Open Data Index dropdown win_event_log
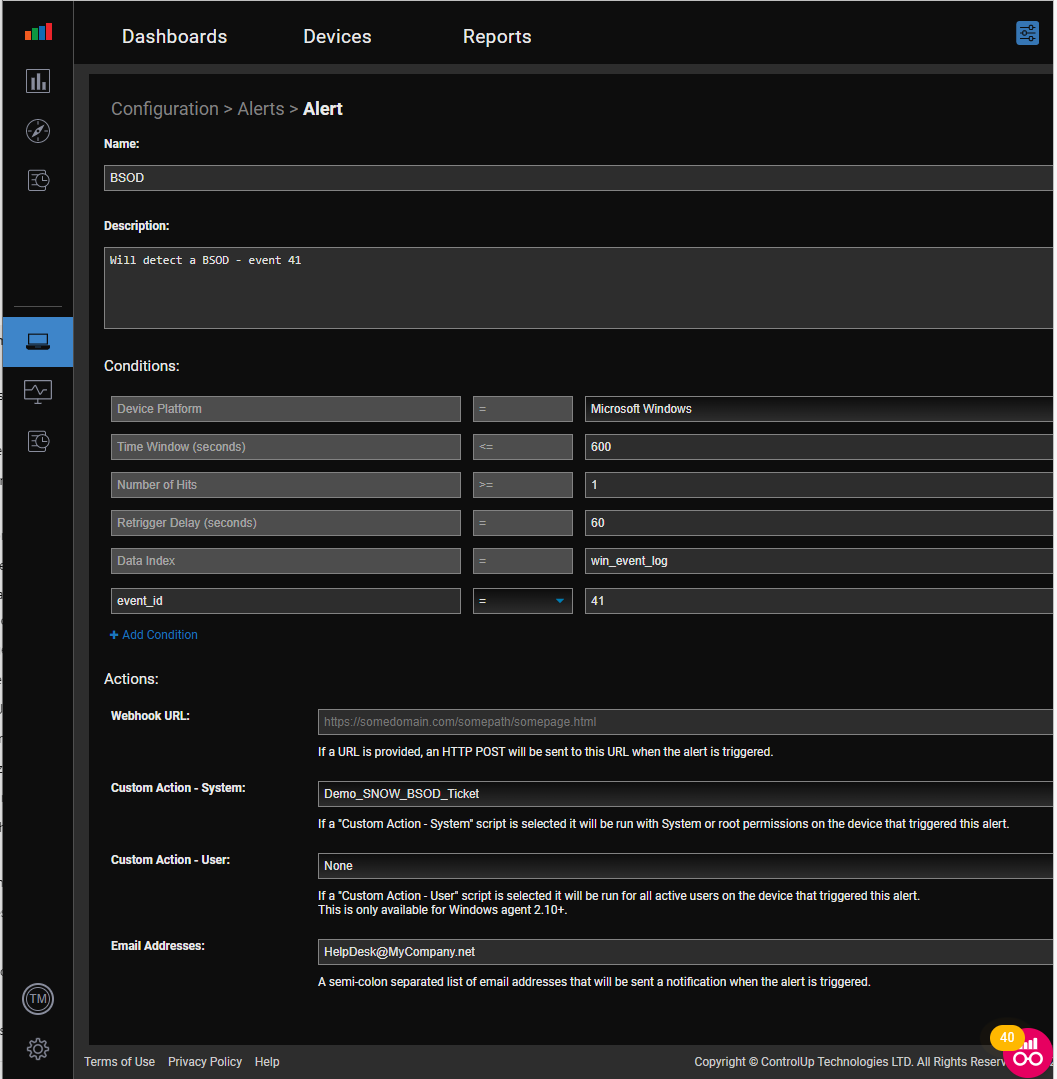 click(x=818, y=561)
